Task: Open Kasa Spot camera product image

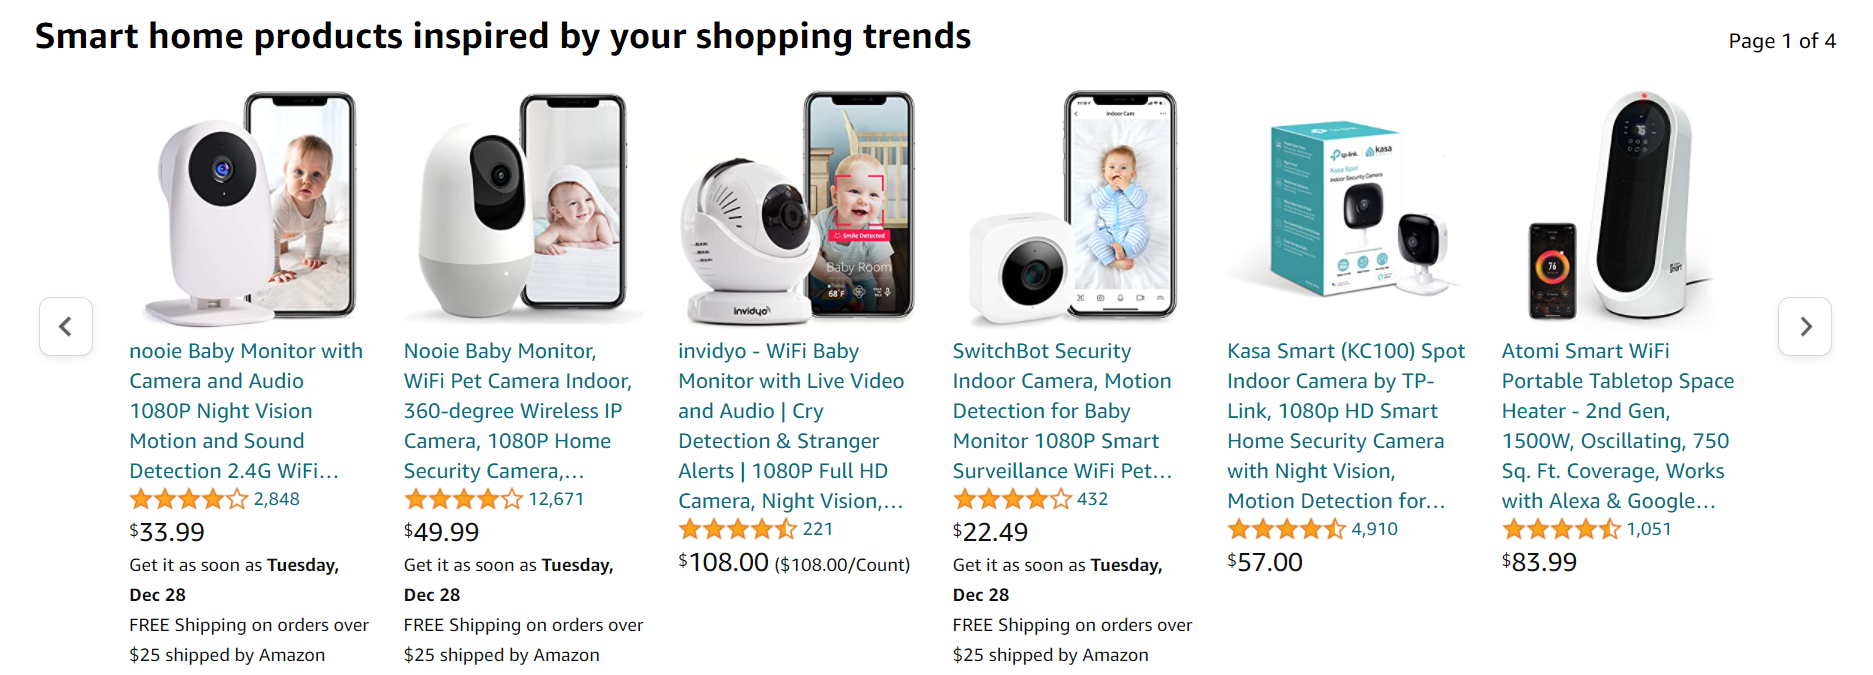Action: (x=1346, y=208)
